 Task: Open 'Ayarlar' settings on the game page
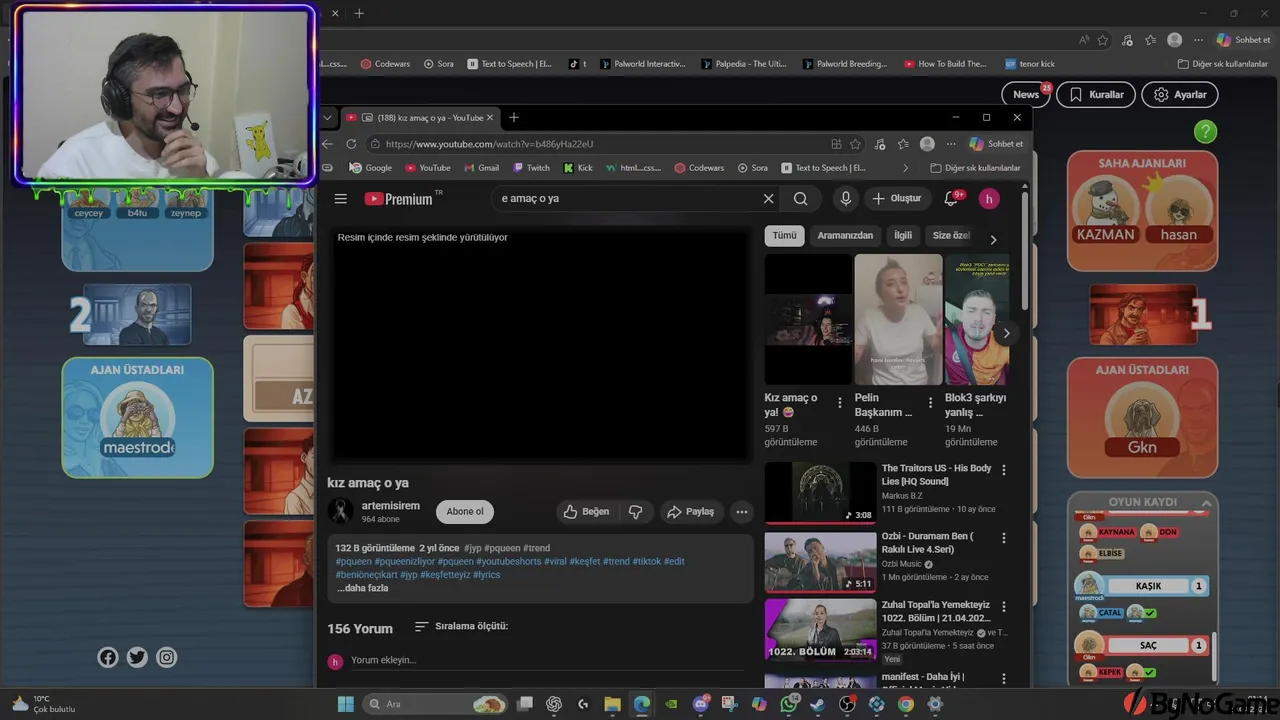(1180, 95)
